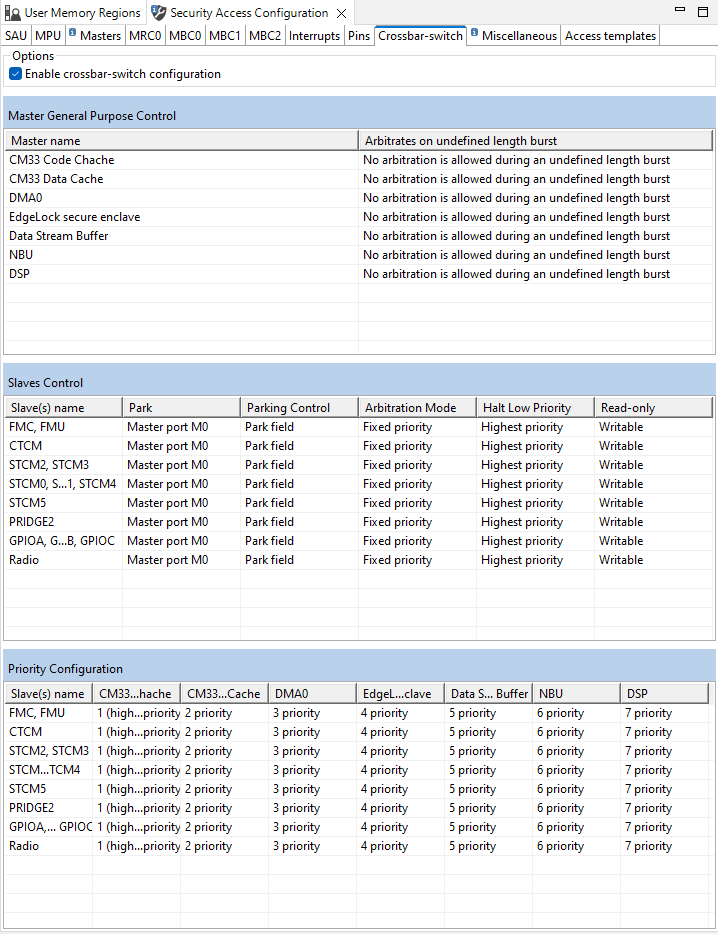Select STCM2, STCM3 in Slaves Control
This screenshot has width=718, height=934.
(63, 465)
